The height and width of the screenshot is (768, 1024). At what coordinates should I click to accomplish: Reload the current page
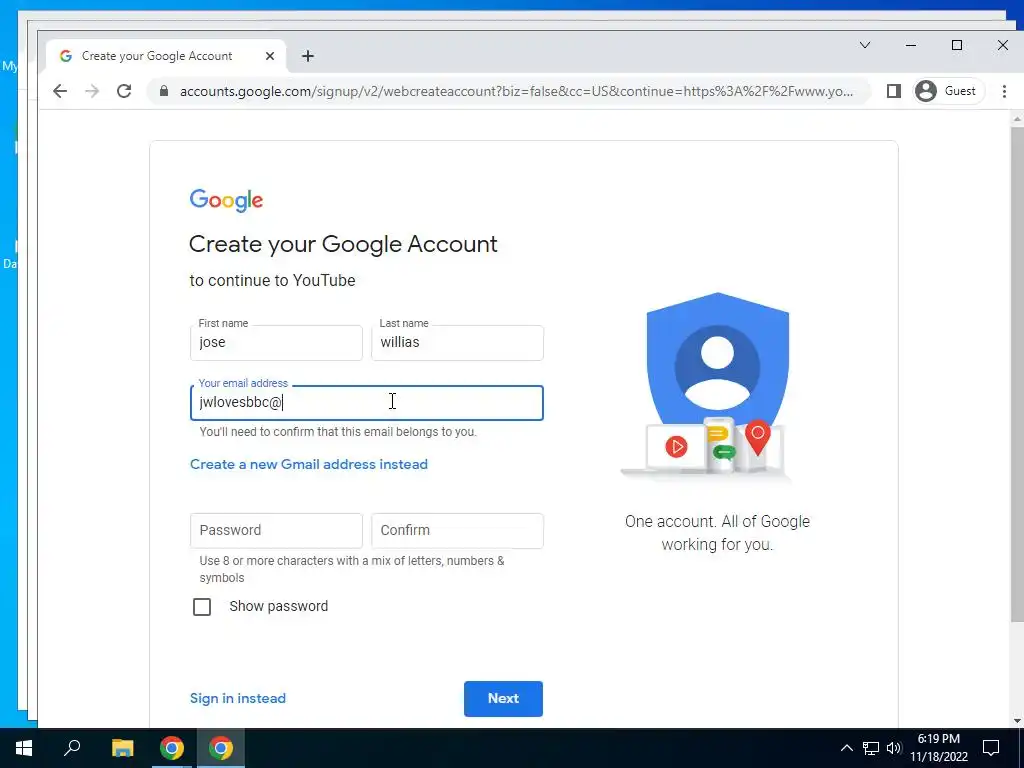click(124, 91)
